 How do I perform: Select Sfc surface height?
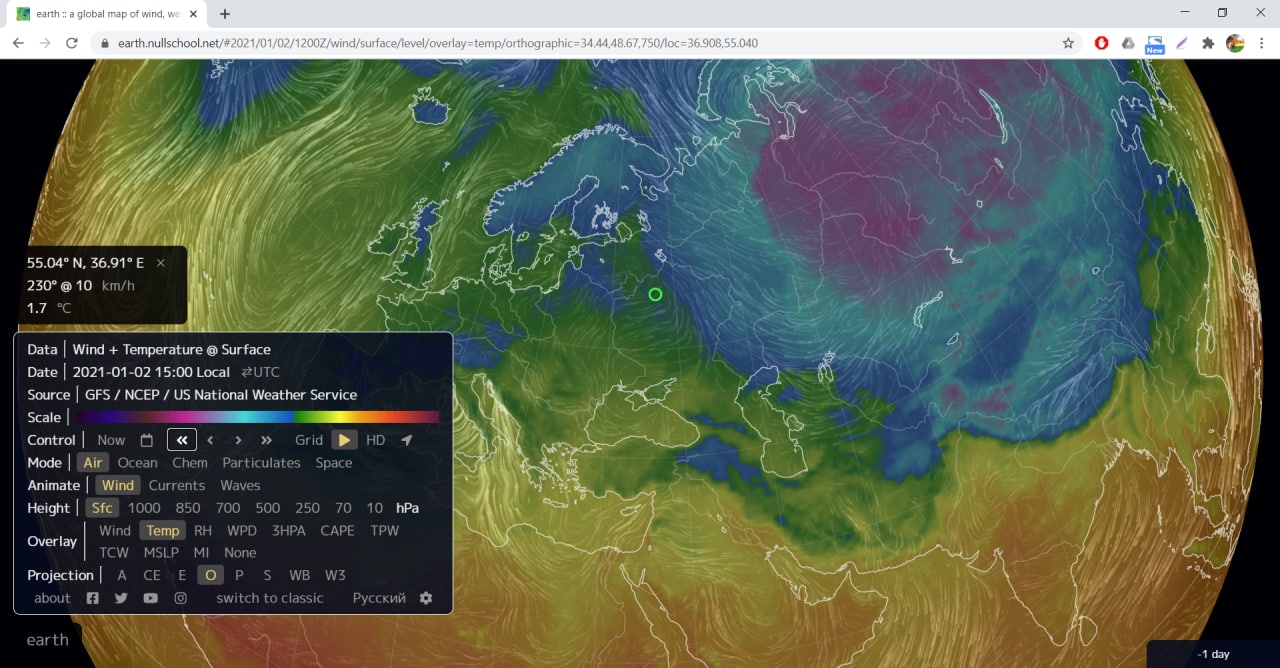(102, 508)
